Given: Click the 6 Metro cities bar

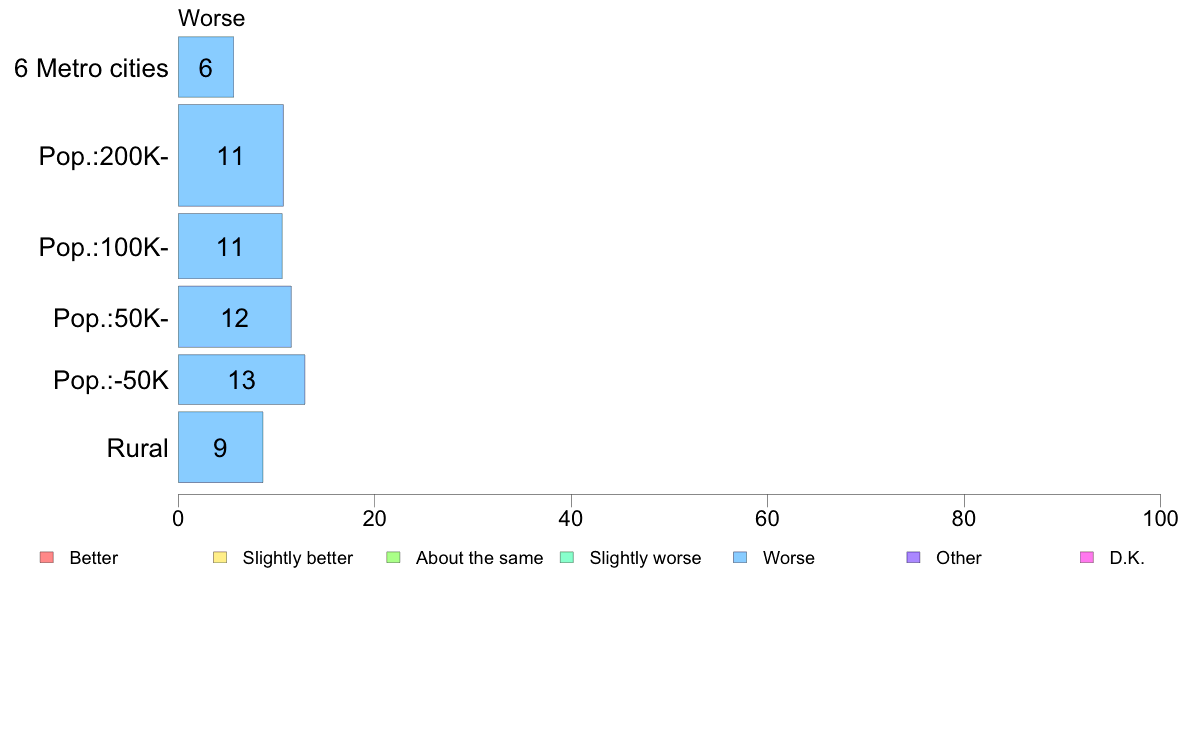Looking at the screenshot, I should (206, 67).
